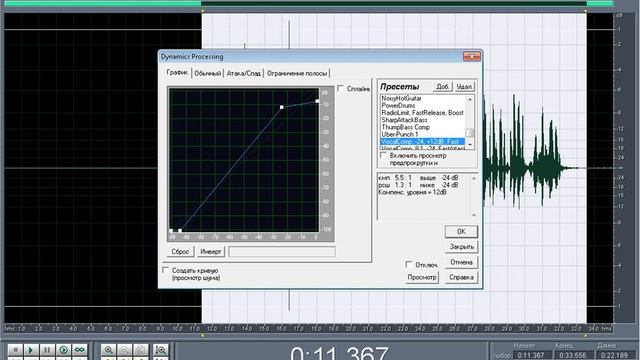This screenshot has height=360, width=640.
Task: Click presets list scroll down arrow
Action: pos(470,145)
